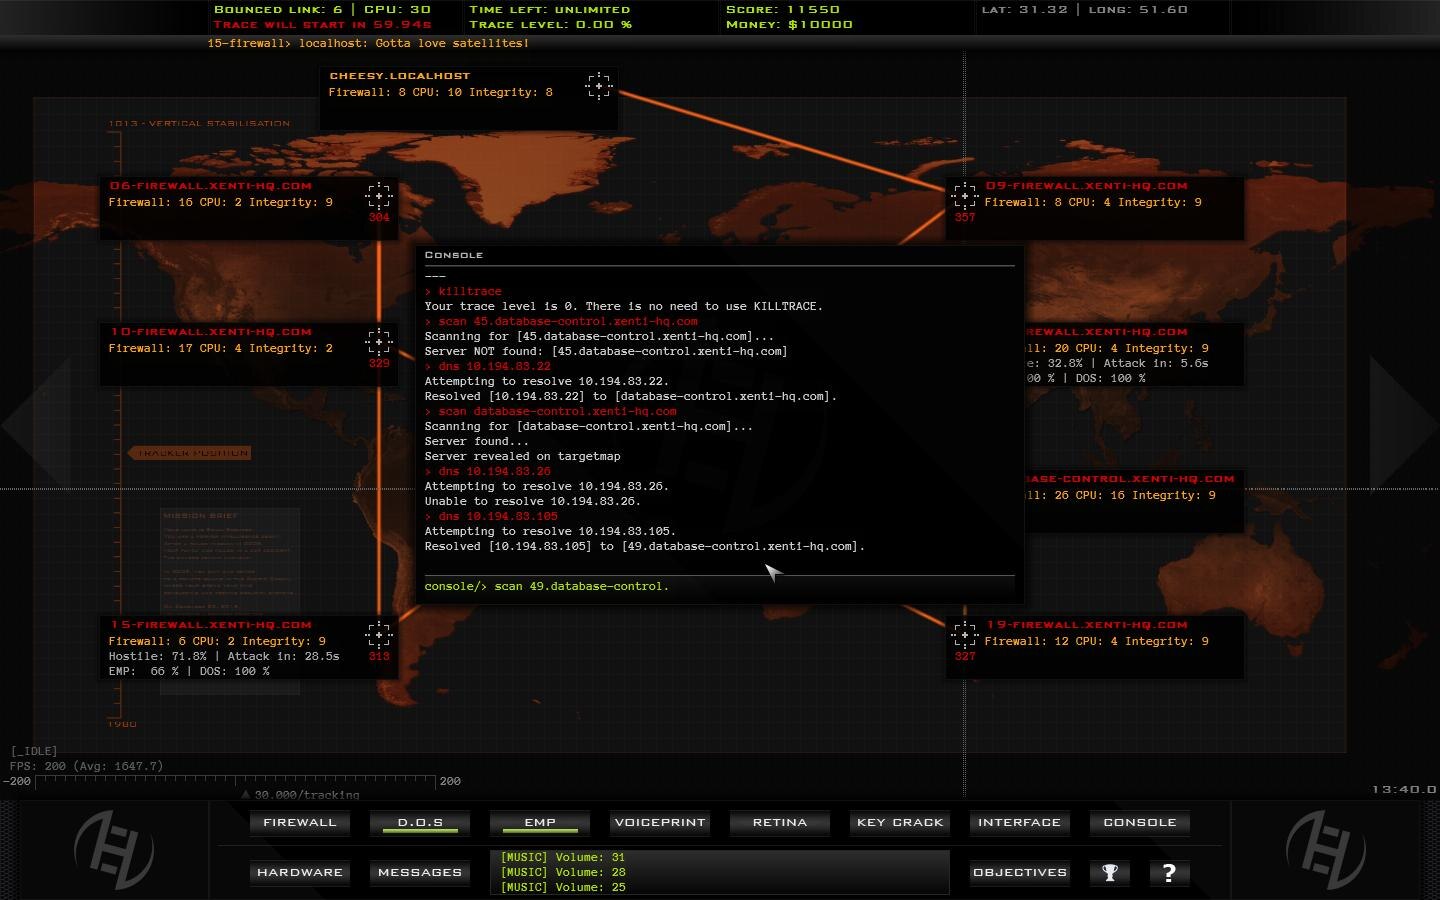Select the 10-firewall.xenti-hq.com server title
Viewport: 1440px width, 900px height.
pyautogui.click(x=211, y=332)
